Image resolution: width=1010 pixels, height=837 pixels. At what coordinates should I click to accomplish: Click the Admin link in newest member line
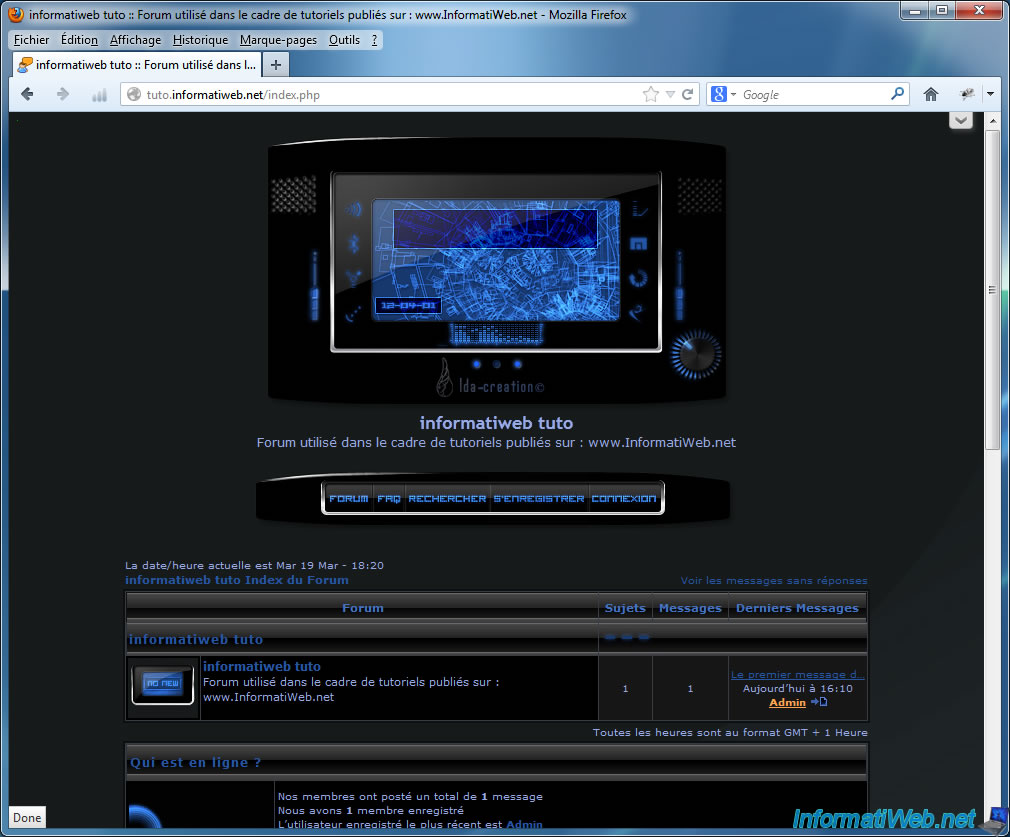pos(524,825)
